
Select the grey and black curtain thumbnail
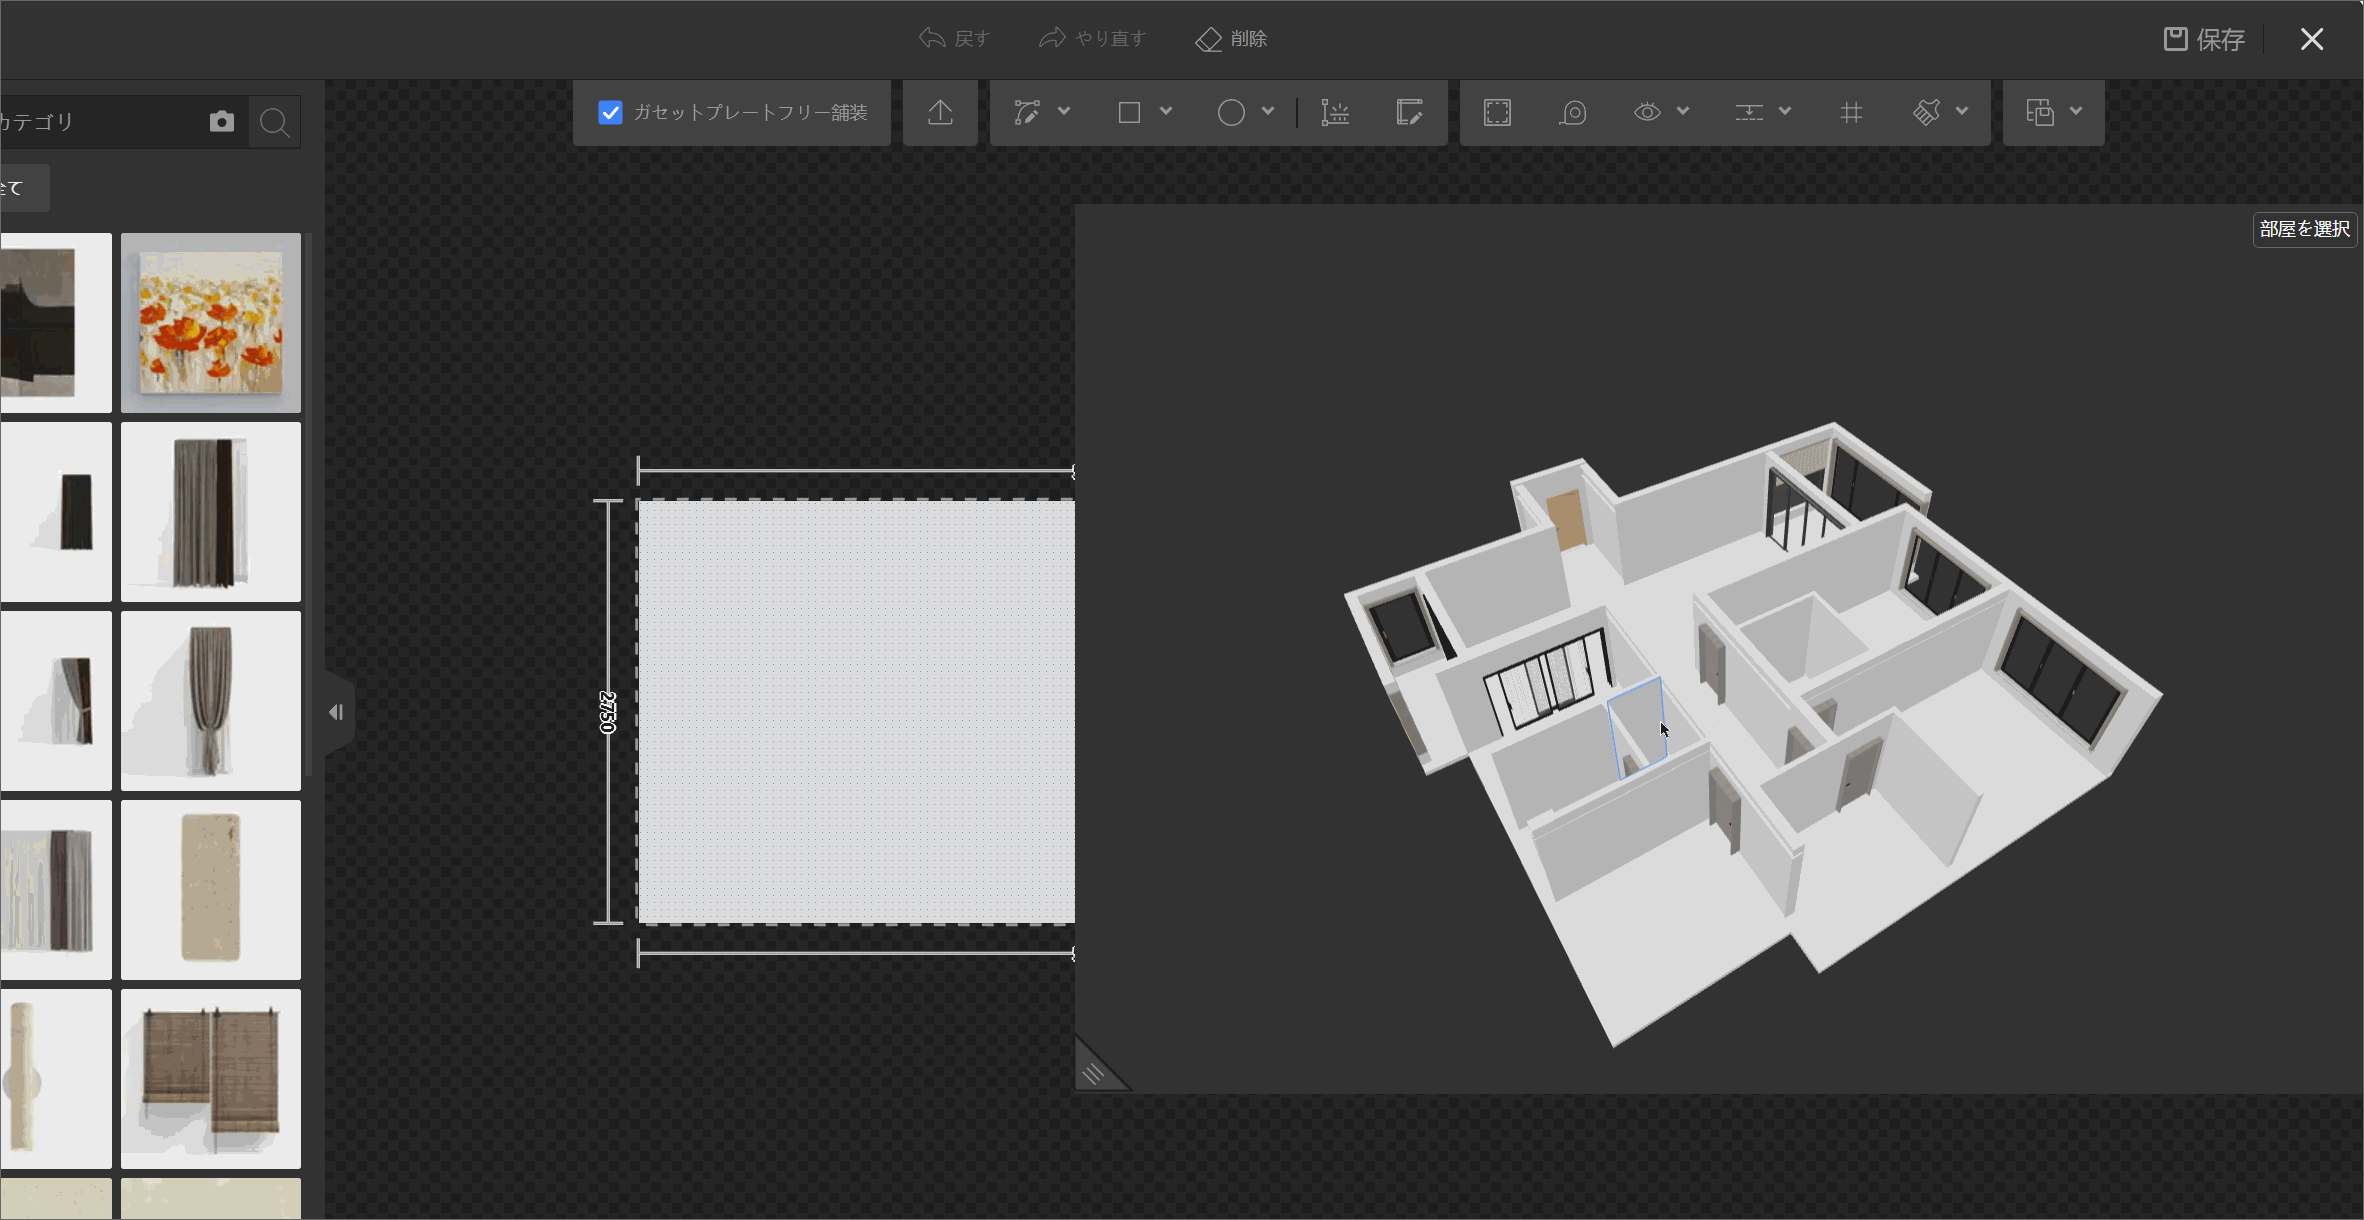[211, 512]
